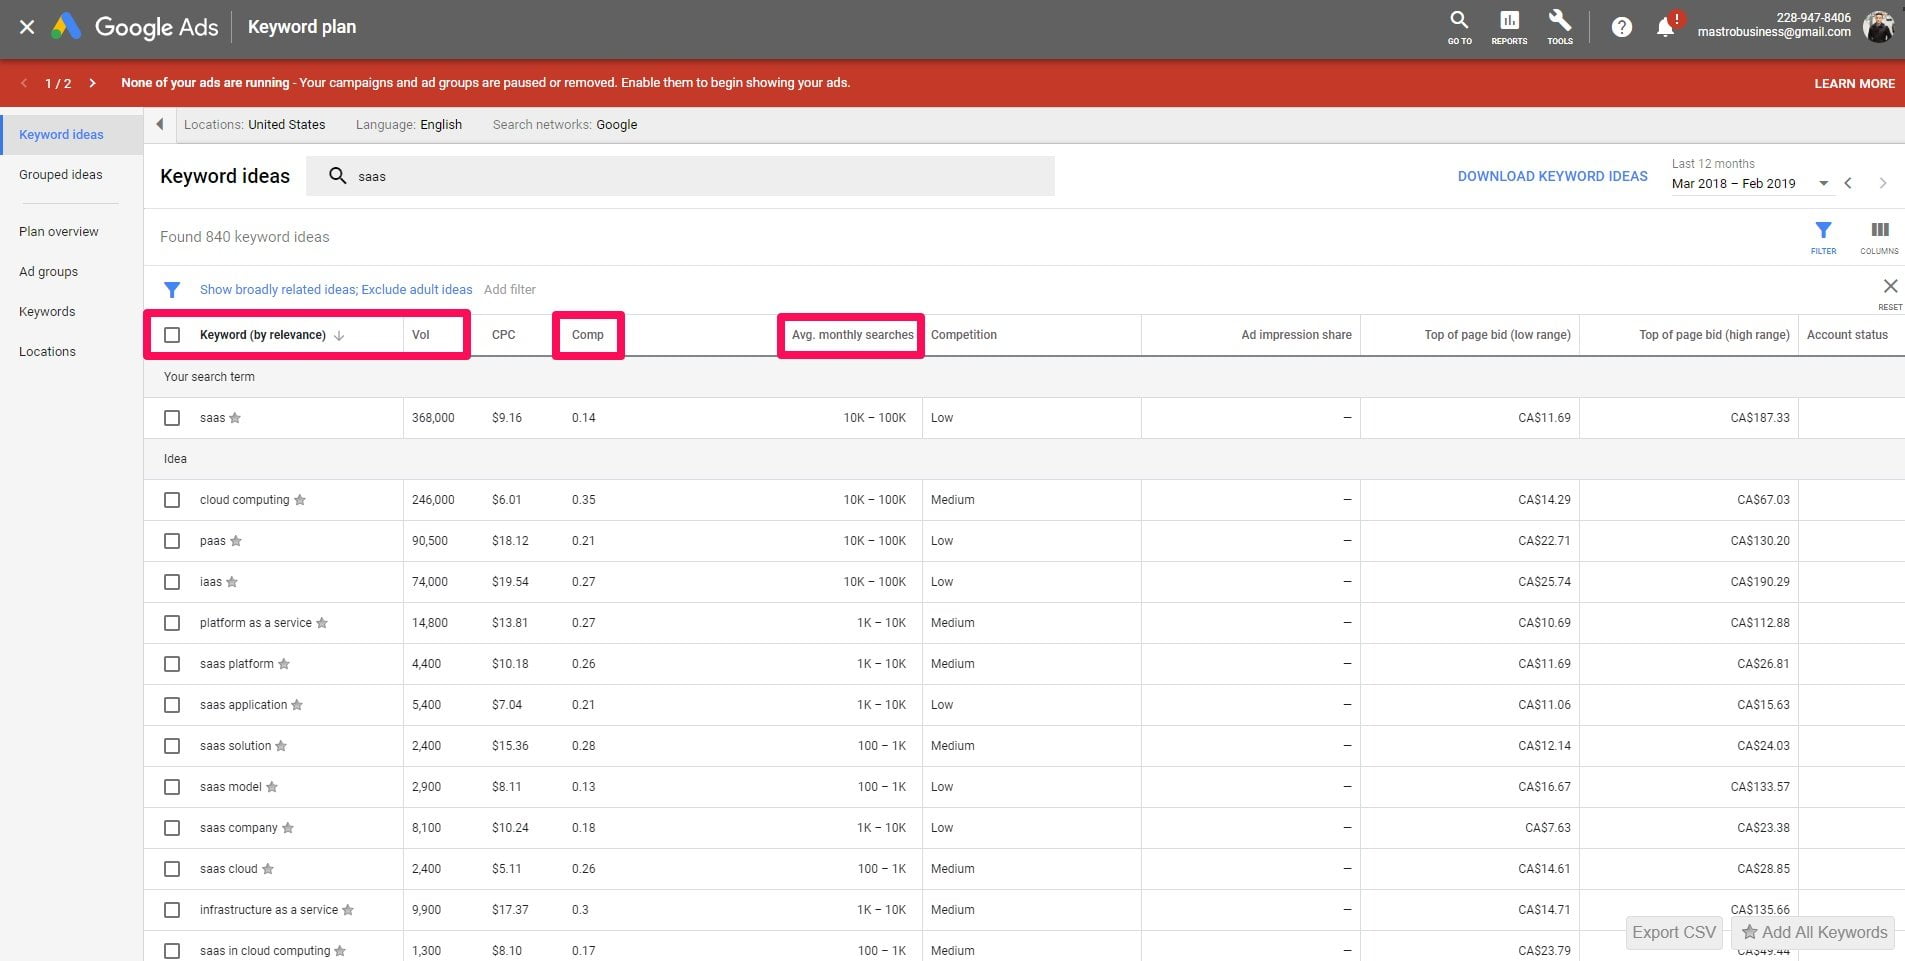The height and width of the screenshot is (961, 1905).
Task: Open the Reports icon
Action: pos(1509,27)
